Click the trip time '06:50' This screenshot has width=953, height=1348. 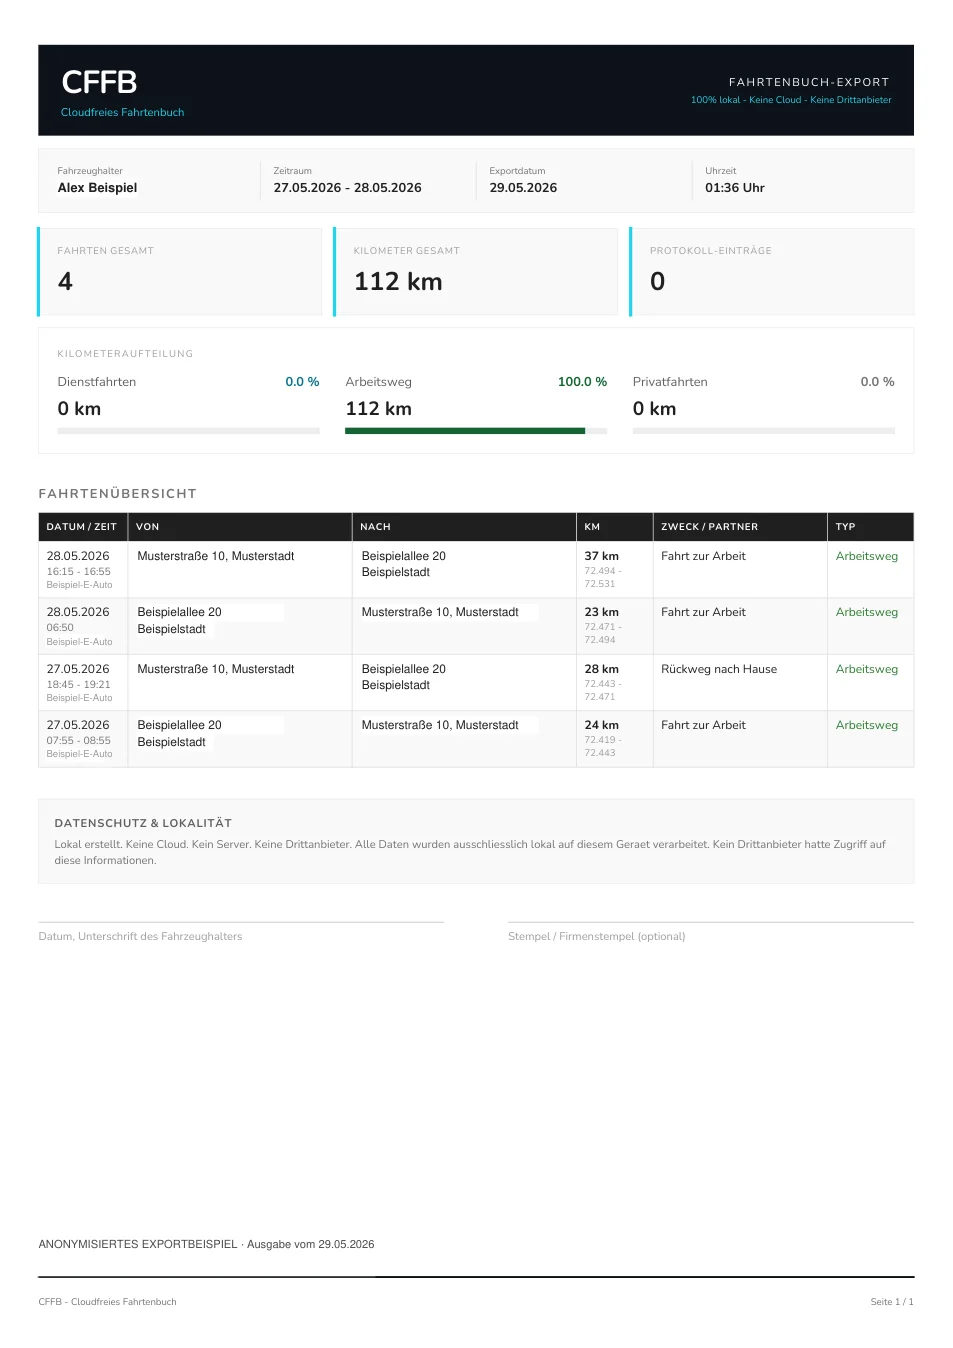[x=60, y=628]
